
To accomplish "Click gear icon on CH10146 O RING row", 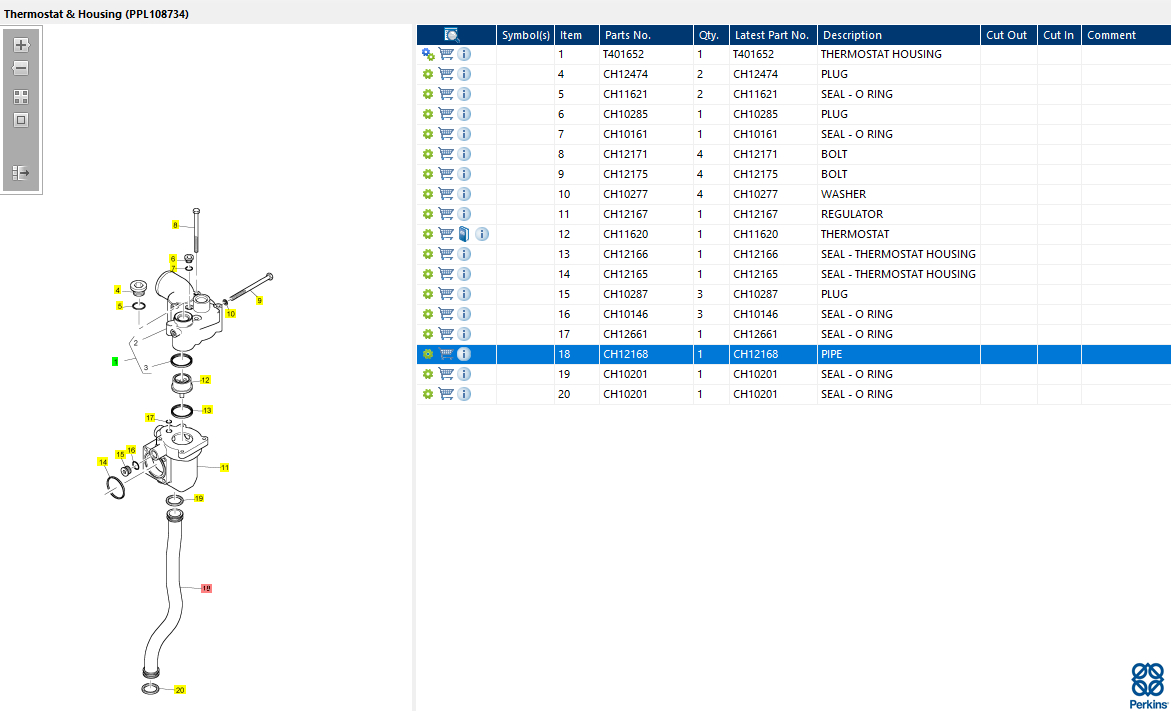I will tap(428, 314).
